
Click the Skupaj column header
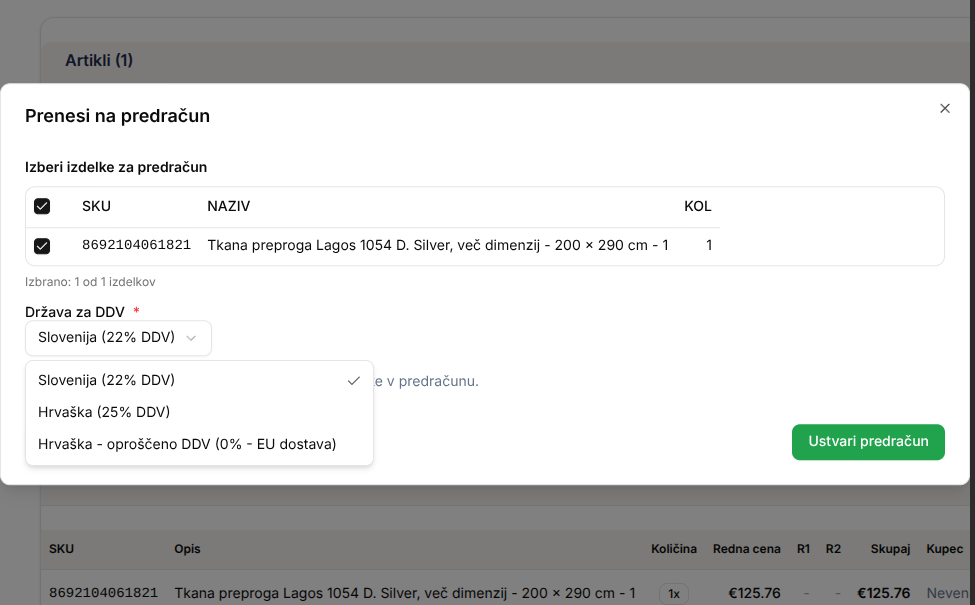pyautogui.click(x=889, y=549)
